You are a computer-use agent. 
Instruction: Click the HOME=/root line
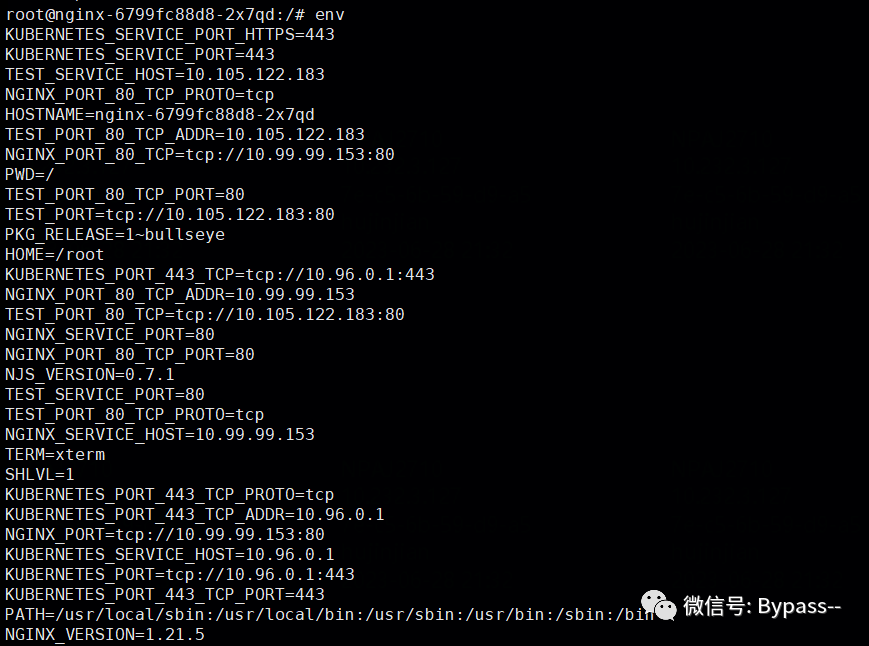[x=54, y=255]
